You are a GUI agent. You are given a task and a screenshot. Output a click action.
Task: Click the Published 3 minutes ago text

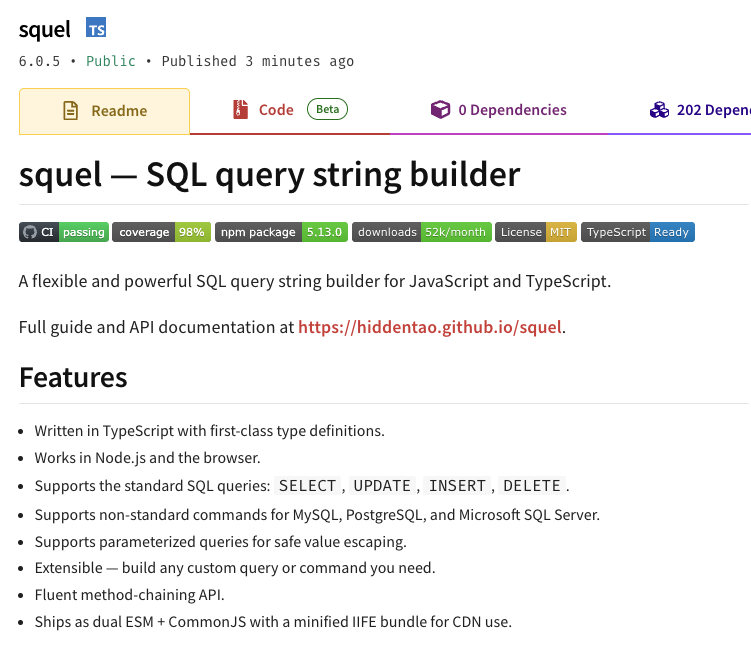258,61
